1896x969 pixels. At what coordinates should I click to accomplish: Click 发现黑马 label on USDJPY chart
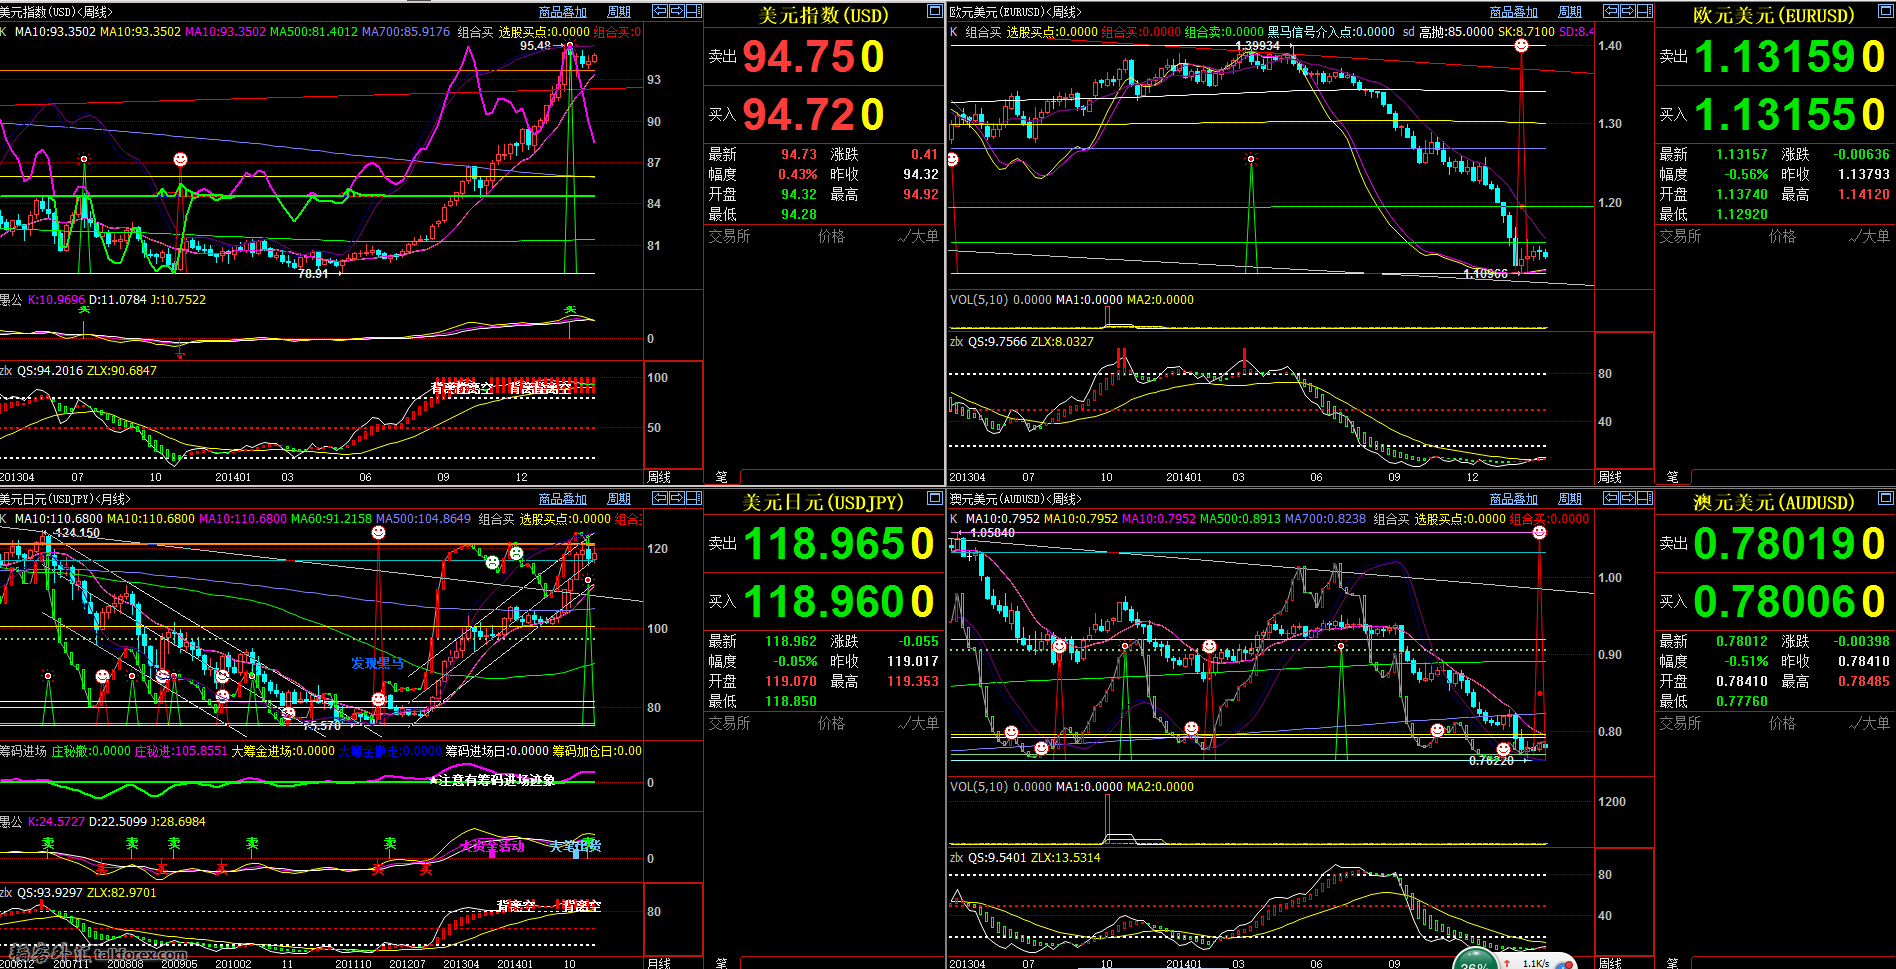(x=377, y=663)
